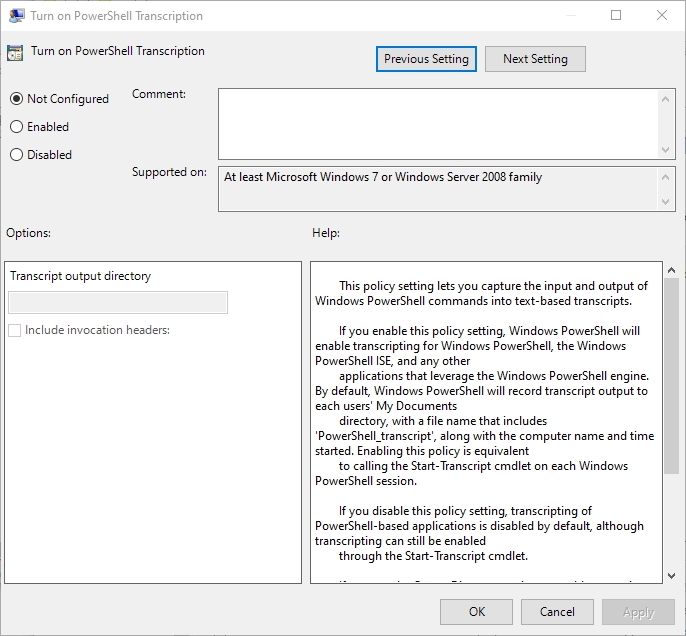Tick the Include invocation headers checkbox
Viewport: 686px width, 636px height.
pyautogui.click(x=14, y=330)
